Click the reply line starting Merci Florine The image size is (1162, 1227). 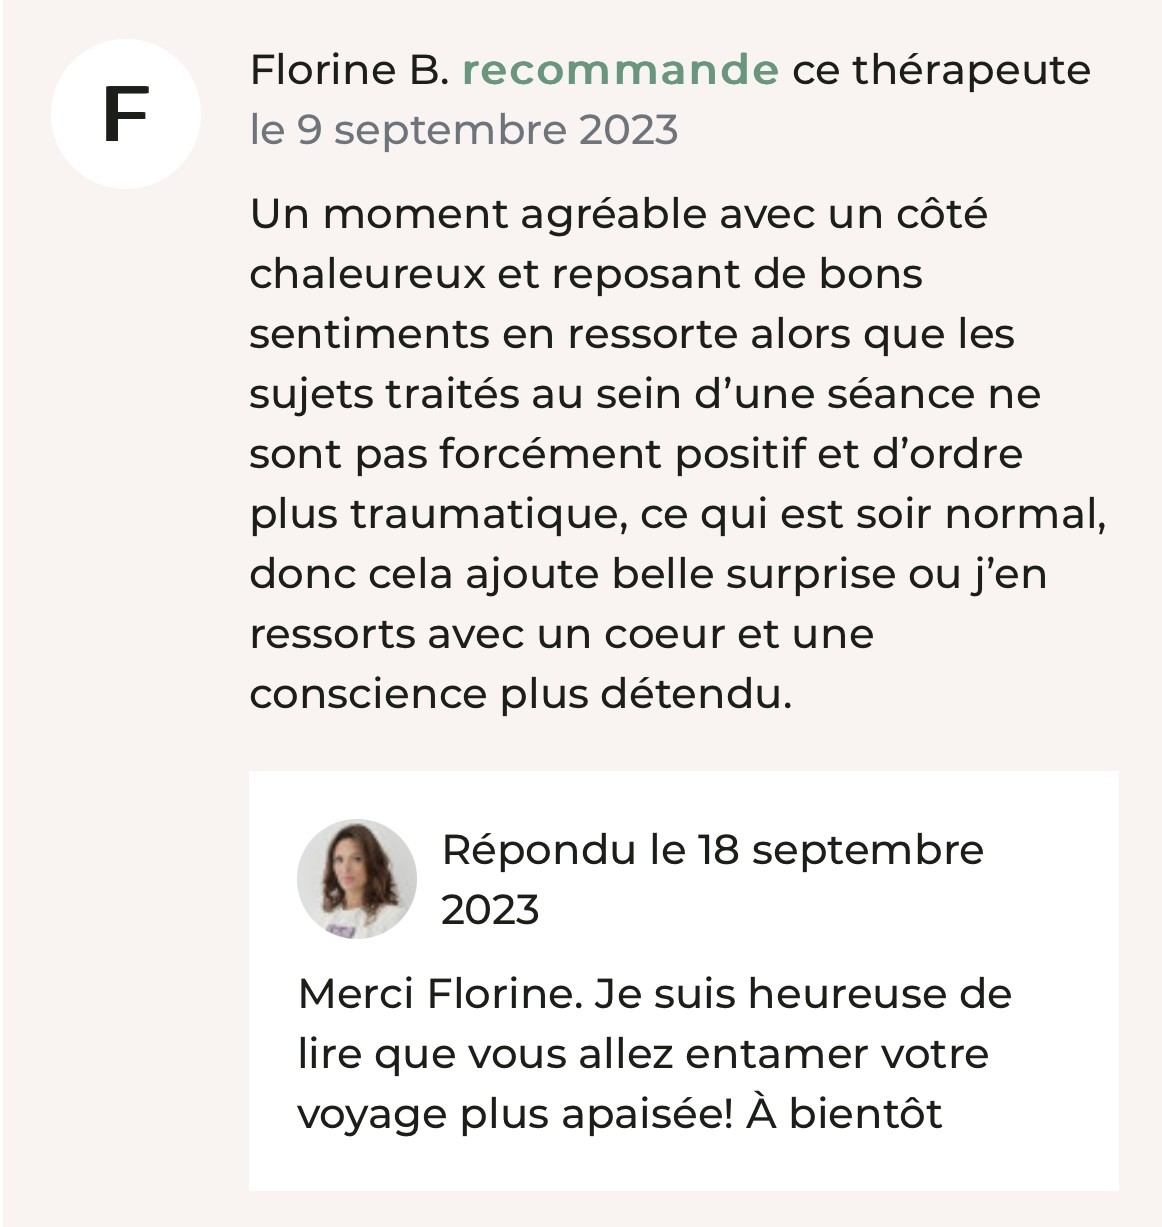(655, 994)
